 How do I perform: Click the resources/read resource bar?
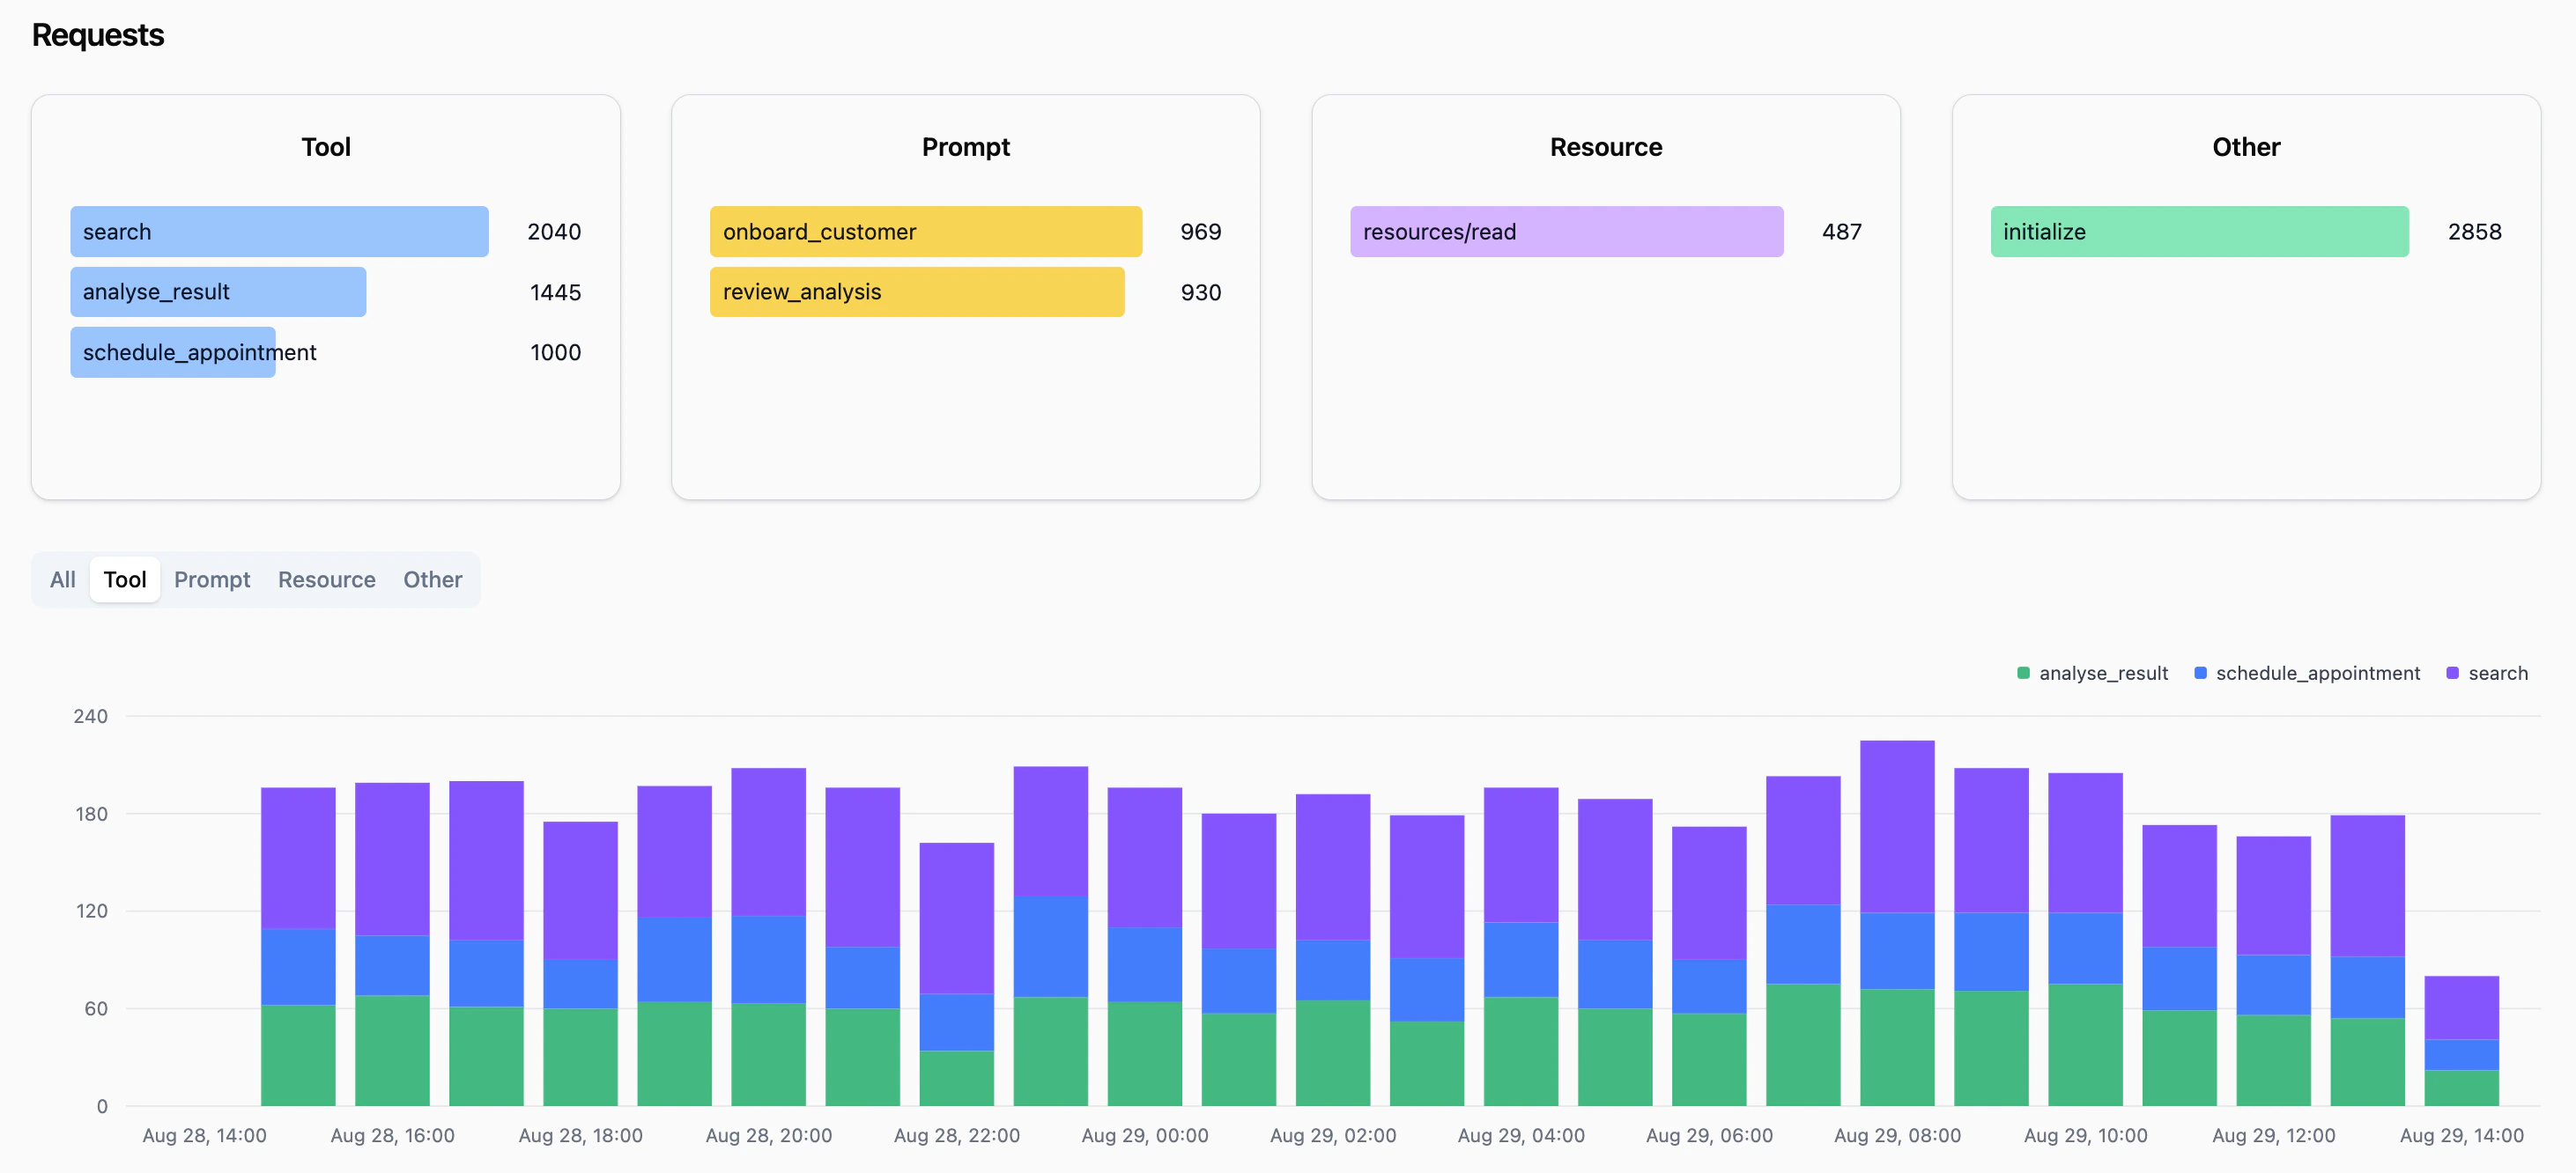1566,231
